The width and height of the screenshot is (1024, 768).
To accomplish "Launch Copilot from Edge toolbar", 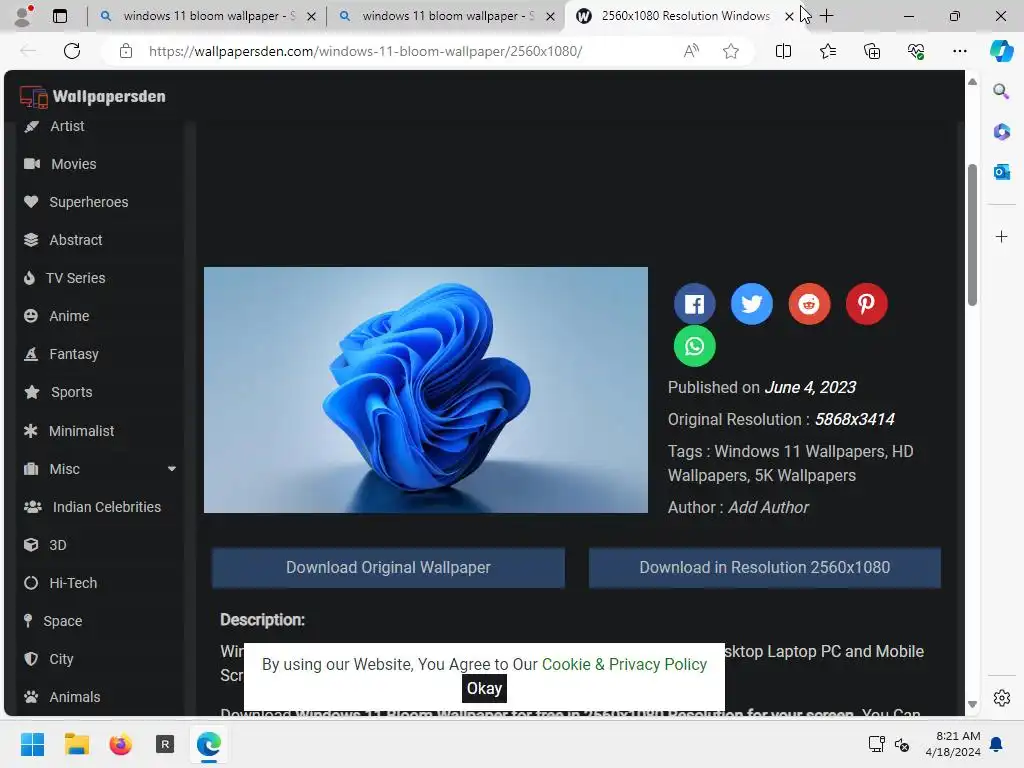I will coord(1001,51).
